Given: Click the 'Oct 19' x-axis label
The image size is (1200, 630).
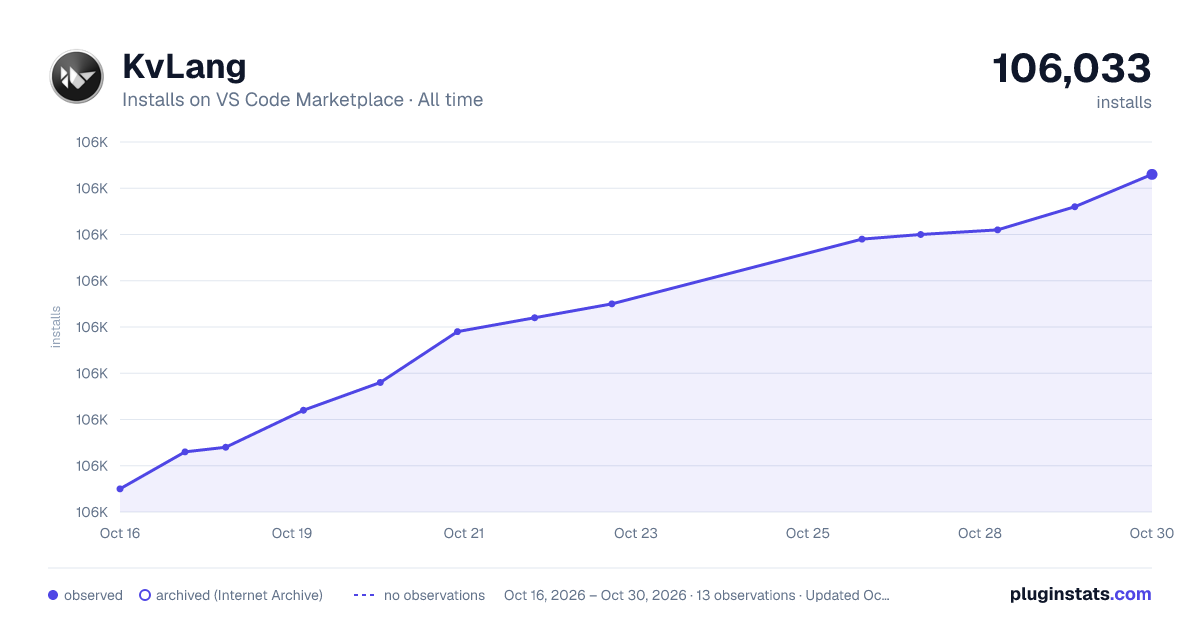Looking at the screenshot, I should tap(292, 533).
